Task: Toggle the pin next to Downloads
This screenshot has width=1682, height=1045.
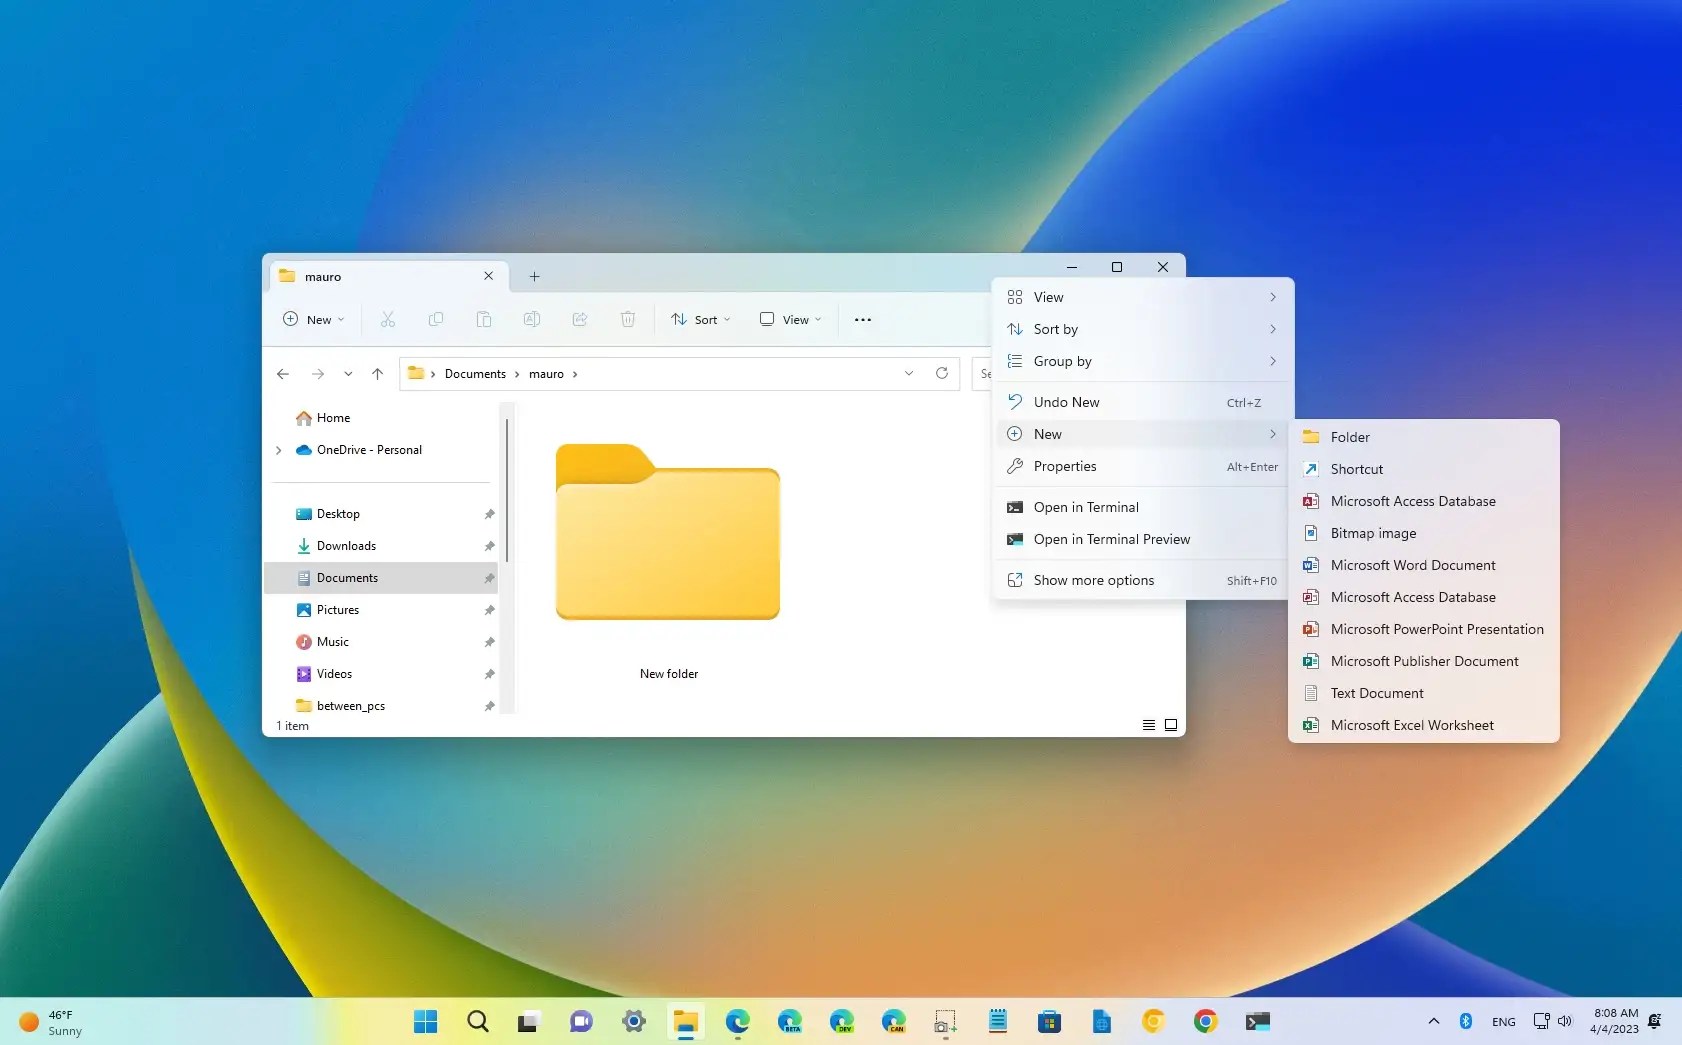Action: [489, 545]
